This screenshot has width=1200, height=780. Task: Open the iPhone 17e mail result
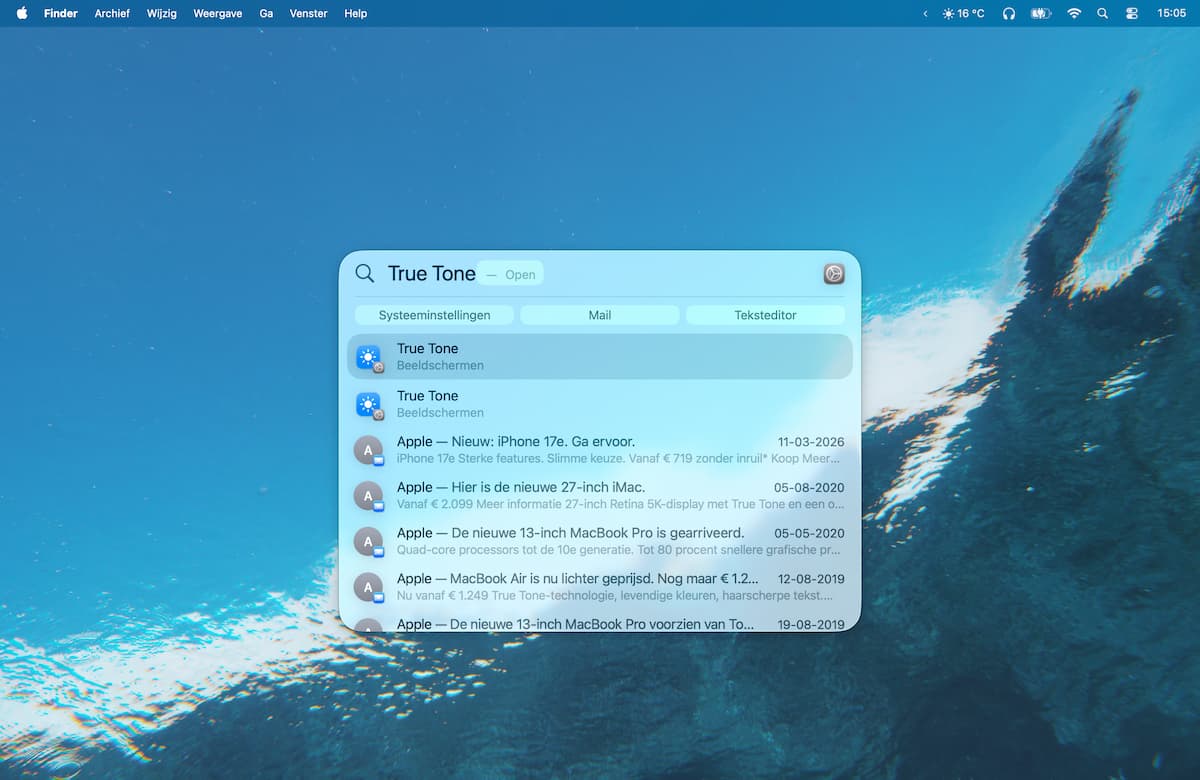coord(600,450)
